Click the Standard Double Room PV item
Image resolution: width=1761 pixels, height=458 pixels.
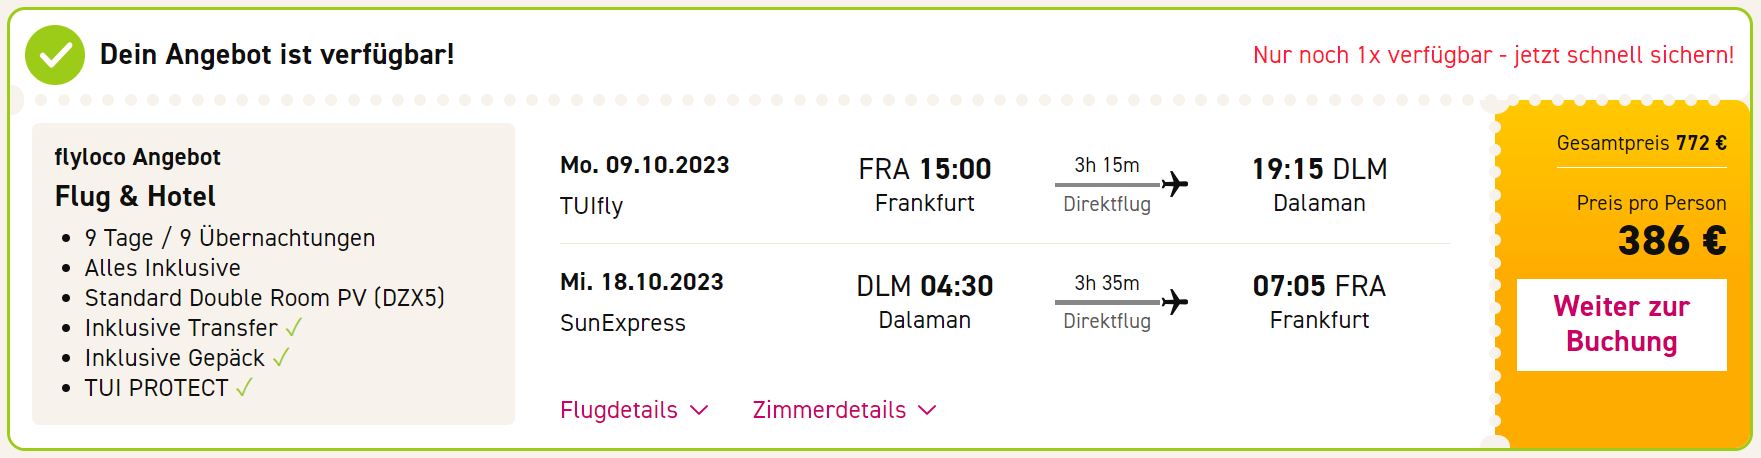click(265, 298)
